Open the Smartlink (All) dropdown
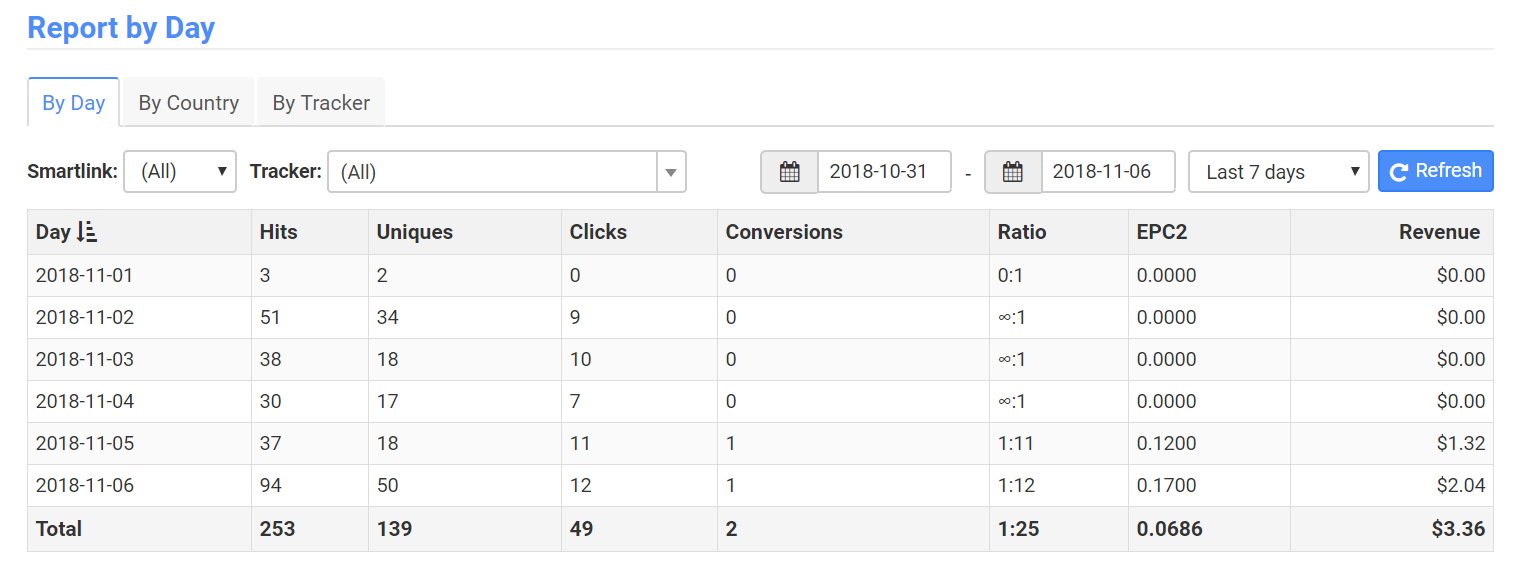 pyautogui.click(x=180, y=171)
